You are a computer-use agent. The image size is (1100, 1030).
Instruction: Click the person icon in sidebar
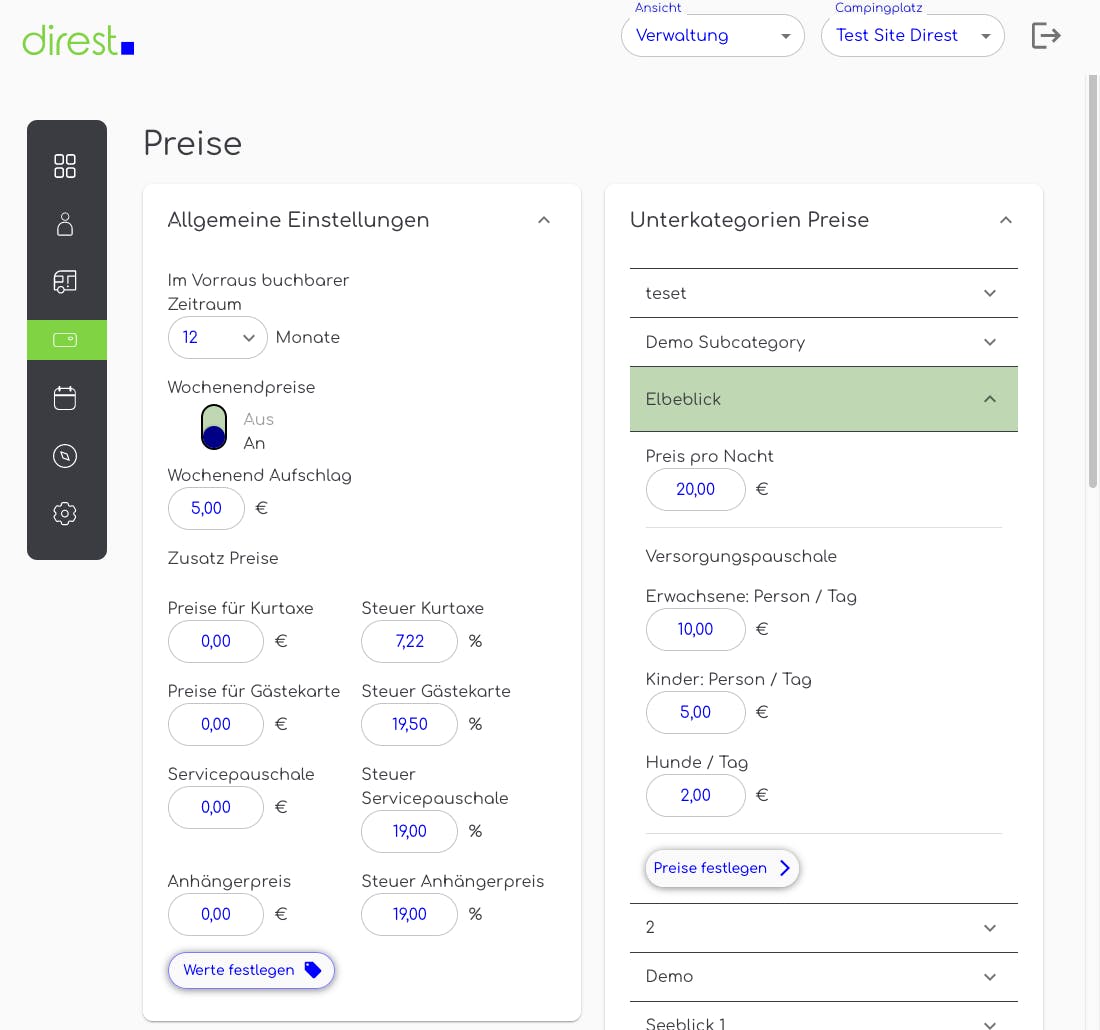[x=65, y=224]
